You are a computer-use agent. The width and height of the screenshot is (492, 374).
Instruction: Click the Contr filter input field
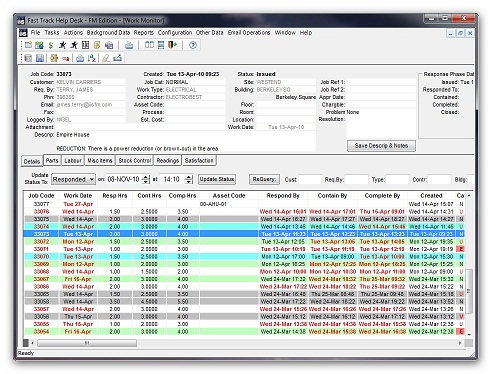tap(439, 179)
